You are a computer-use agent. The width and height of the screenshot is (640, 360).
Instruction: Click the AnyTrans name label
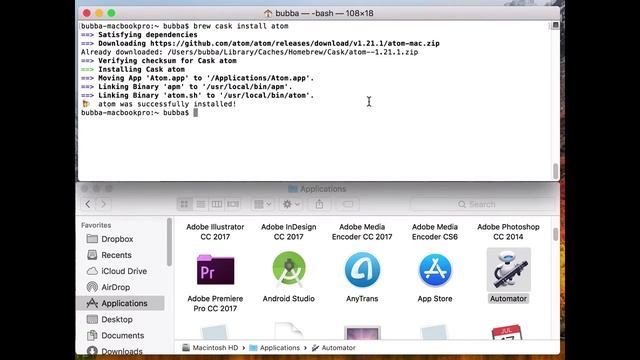tap(362, 299)
